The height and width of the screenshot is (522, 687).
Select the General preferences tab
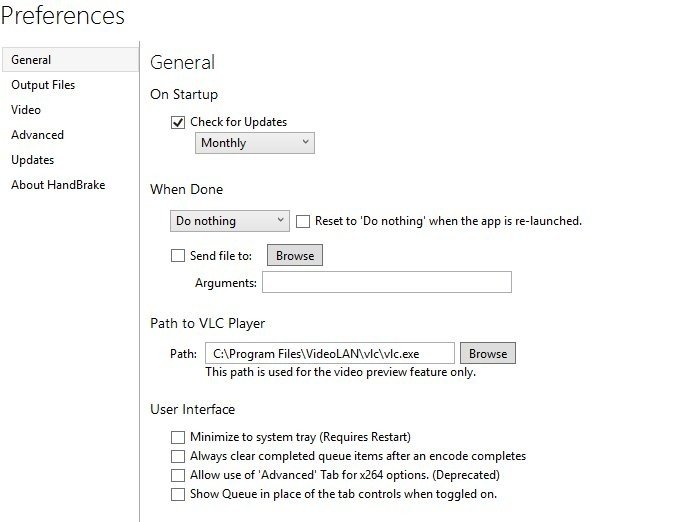coord(32,60)
